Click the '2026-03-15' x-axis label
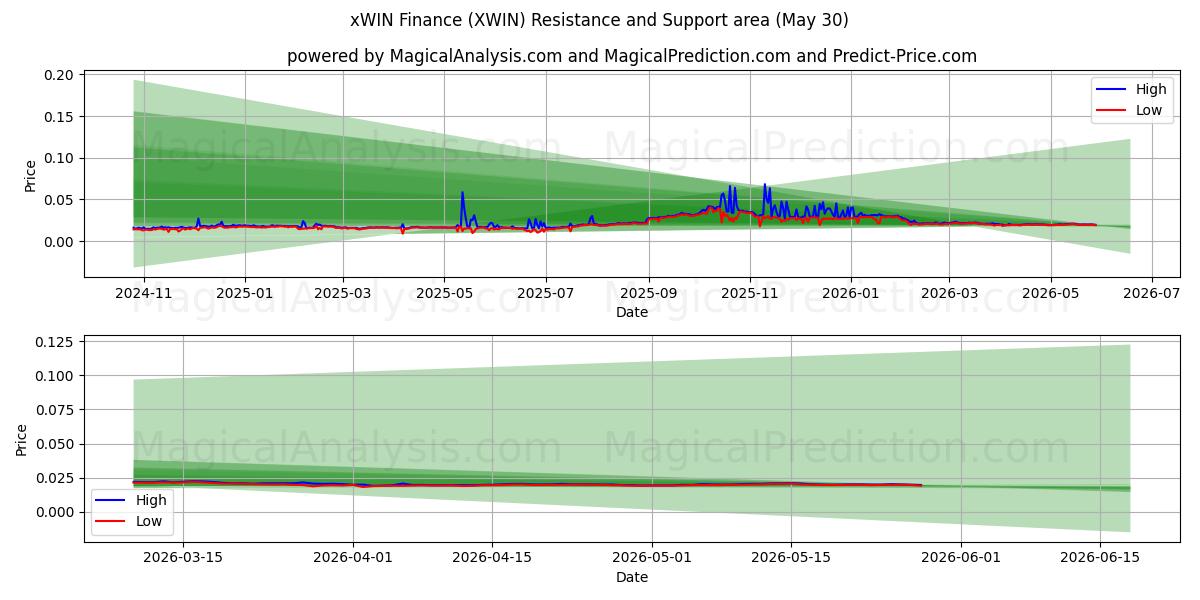The image size is (1200, 600). (183, 559)
